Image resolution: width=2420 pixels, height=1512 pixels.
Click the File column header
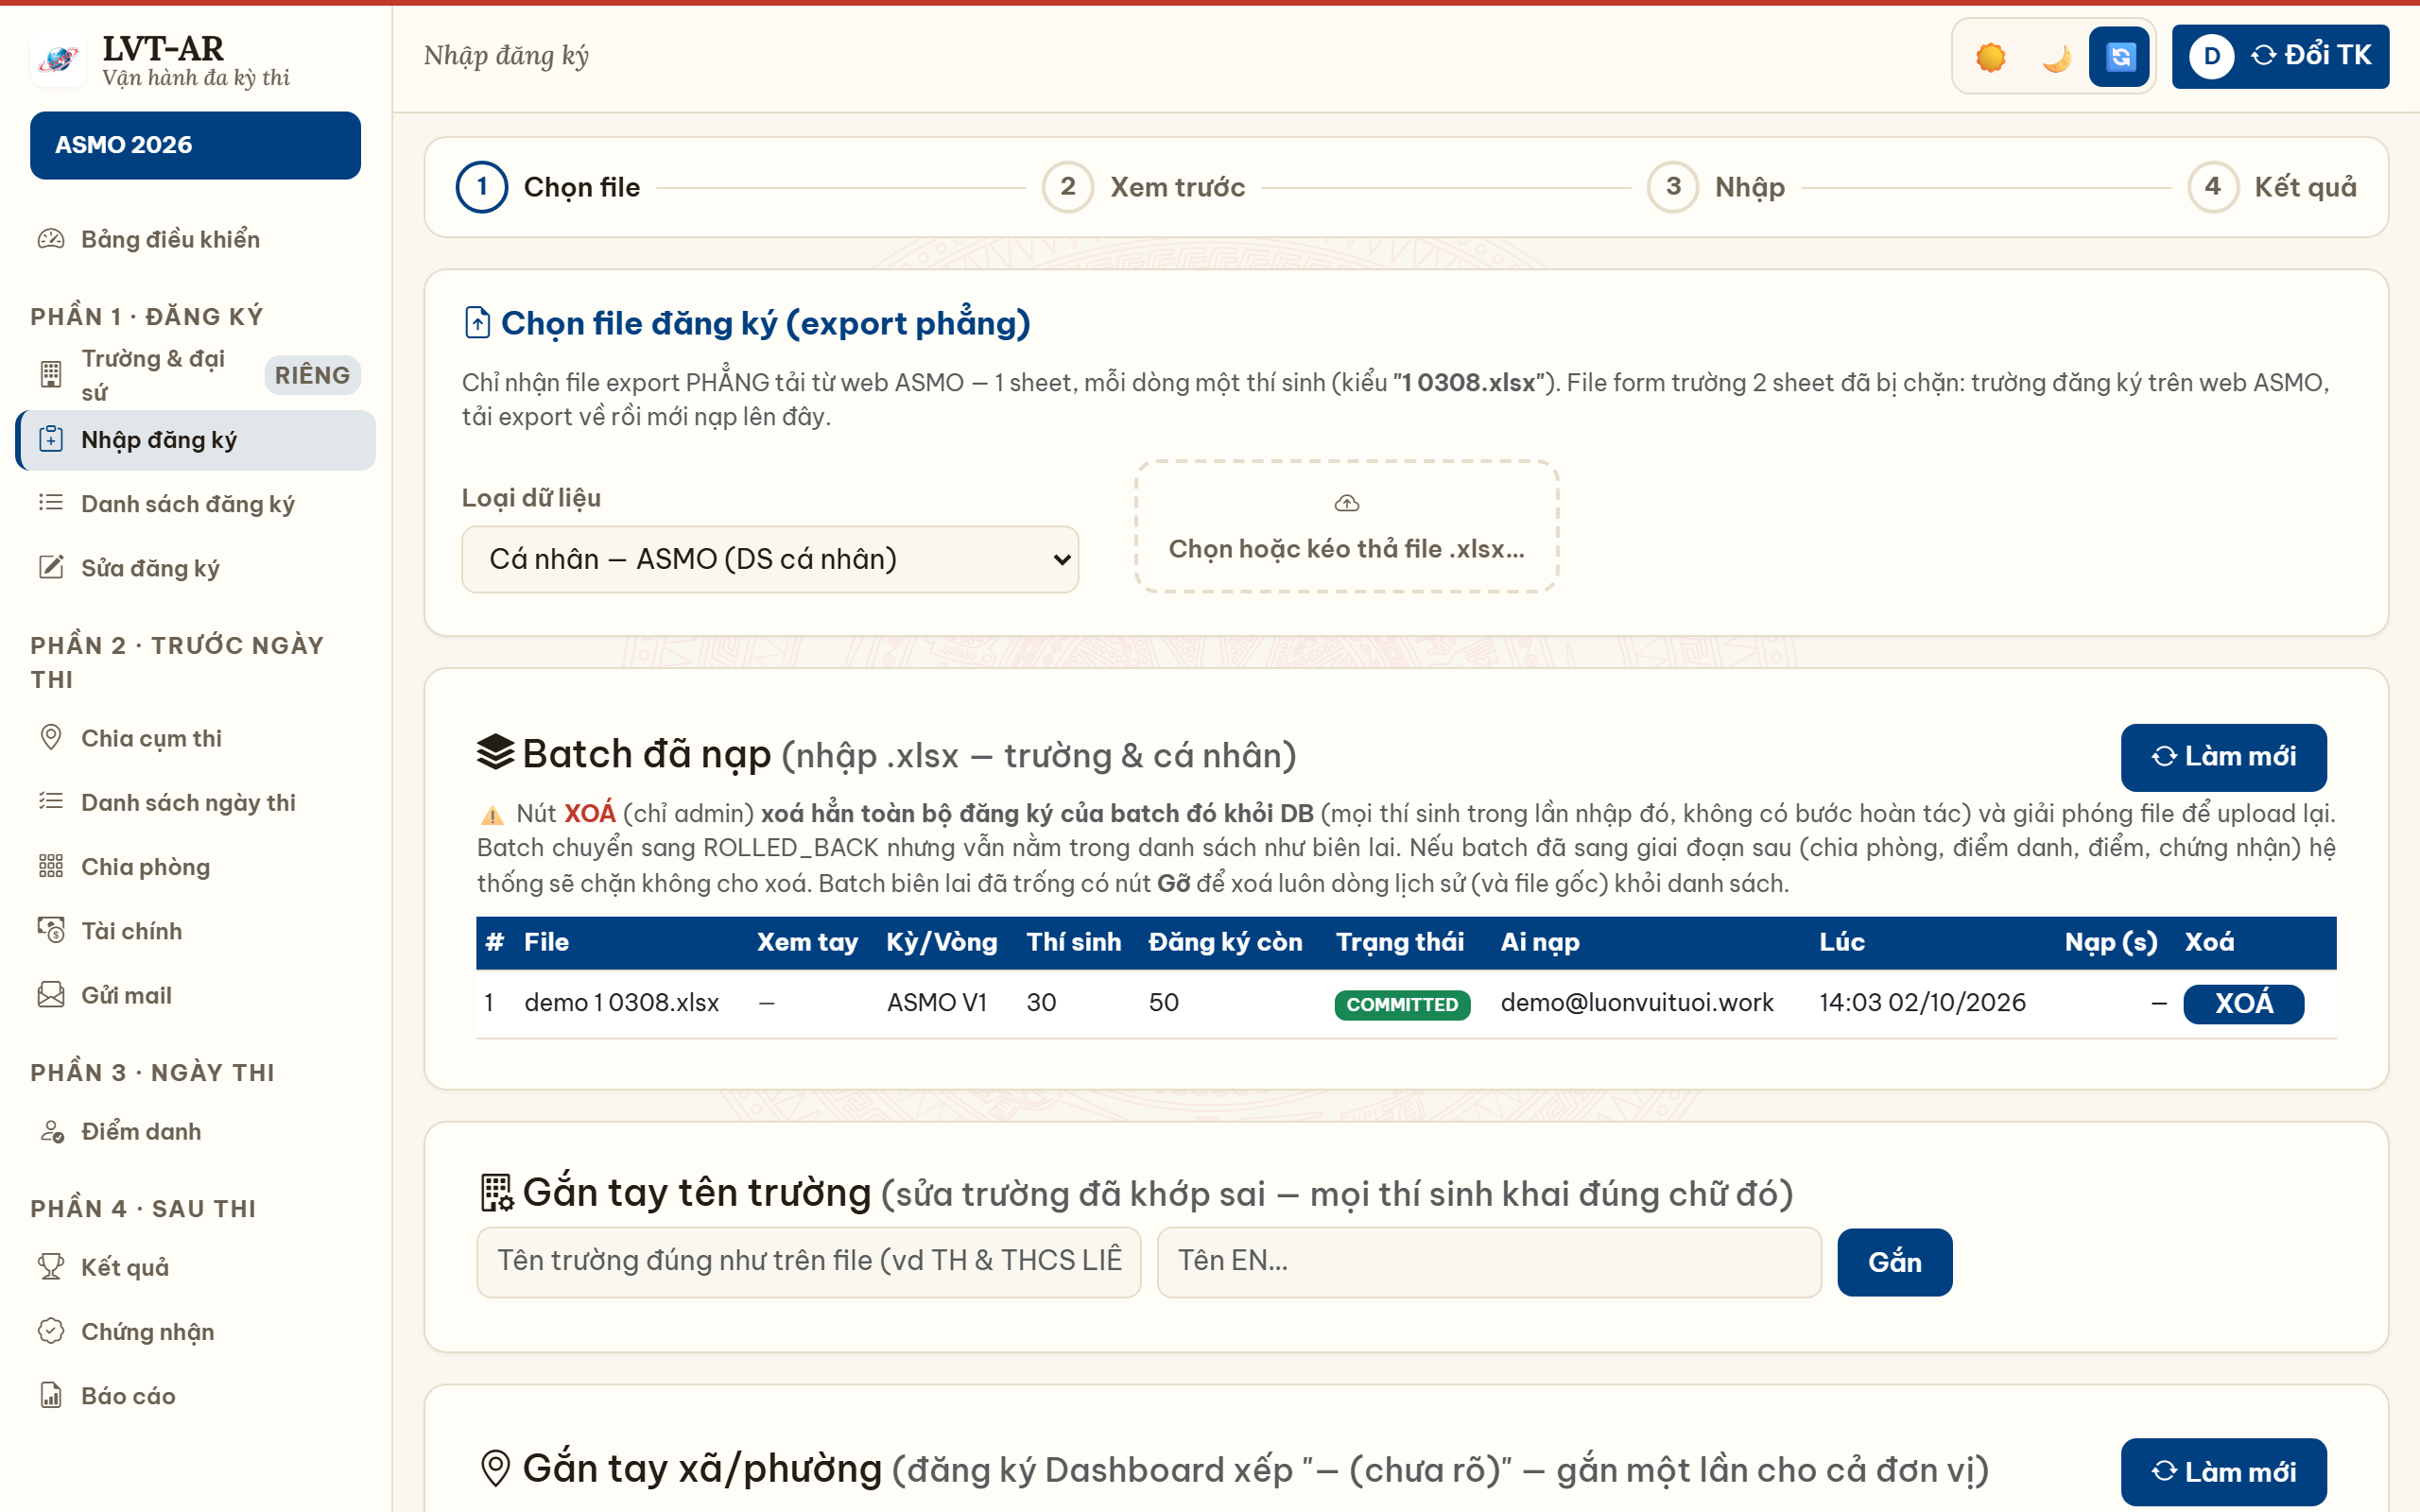[546, 942]
